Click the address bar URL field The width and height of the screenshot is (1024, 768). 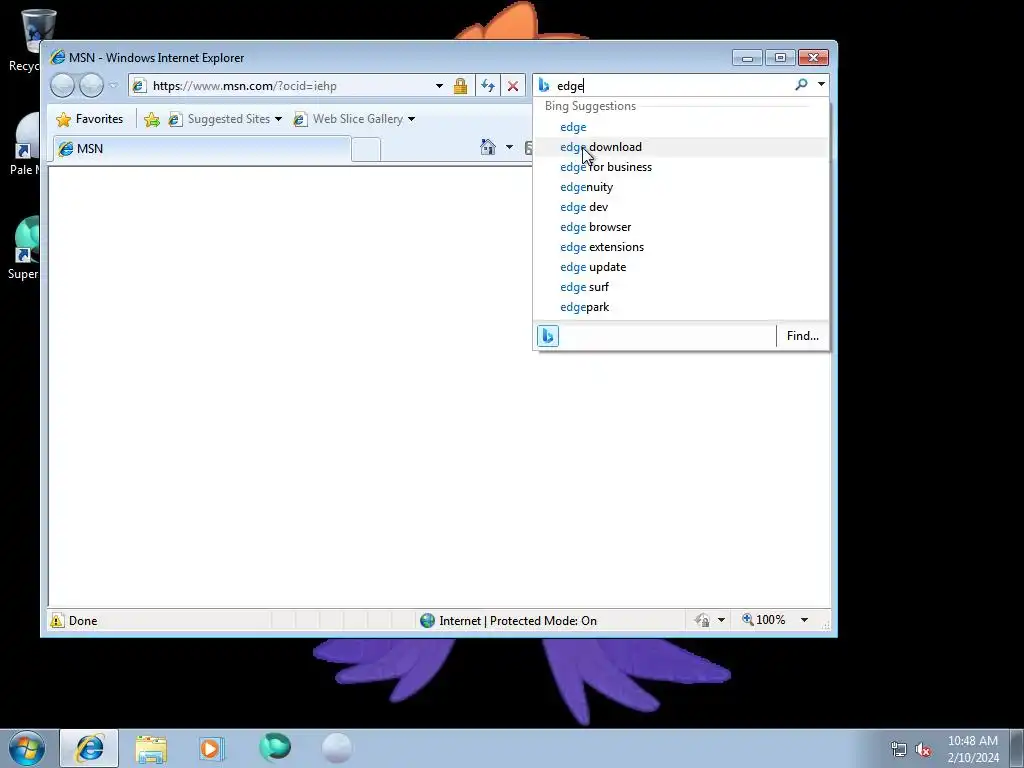click(x=281, y=86)
